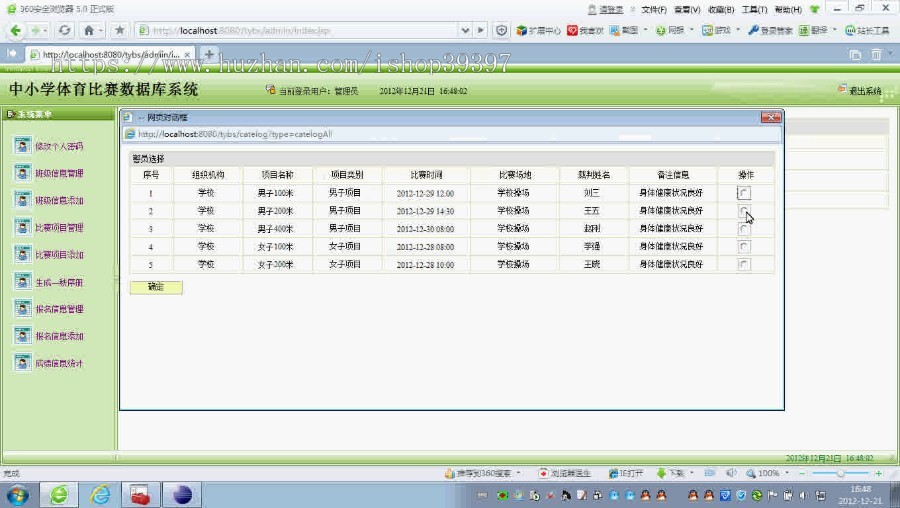Click the favorites star icon
Image resolution: width=900 pixels, height=508 pixels.
(119, 30)
